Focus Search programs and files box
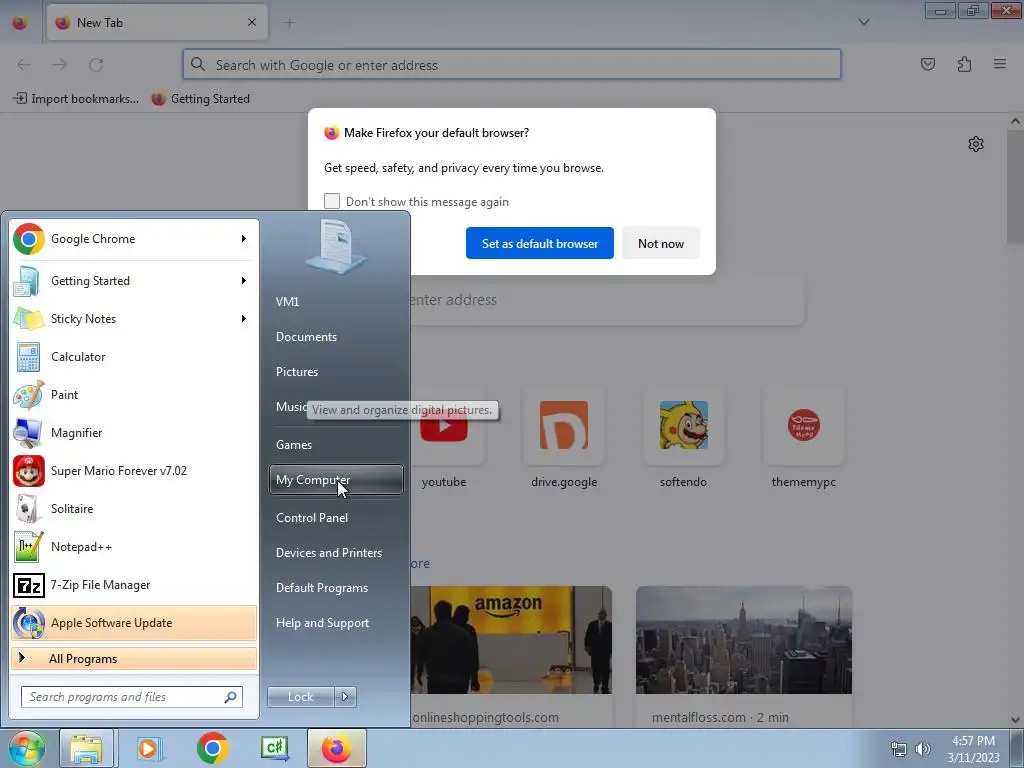Image resolution: width=1024 pixels, height=768 pixels. (132, 697)
